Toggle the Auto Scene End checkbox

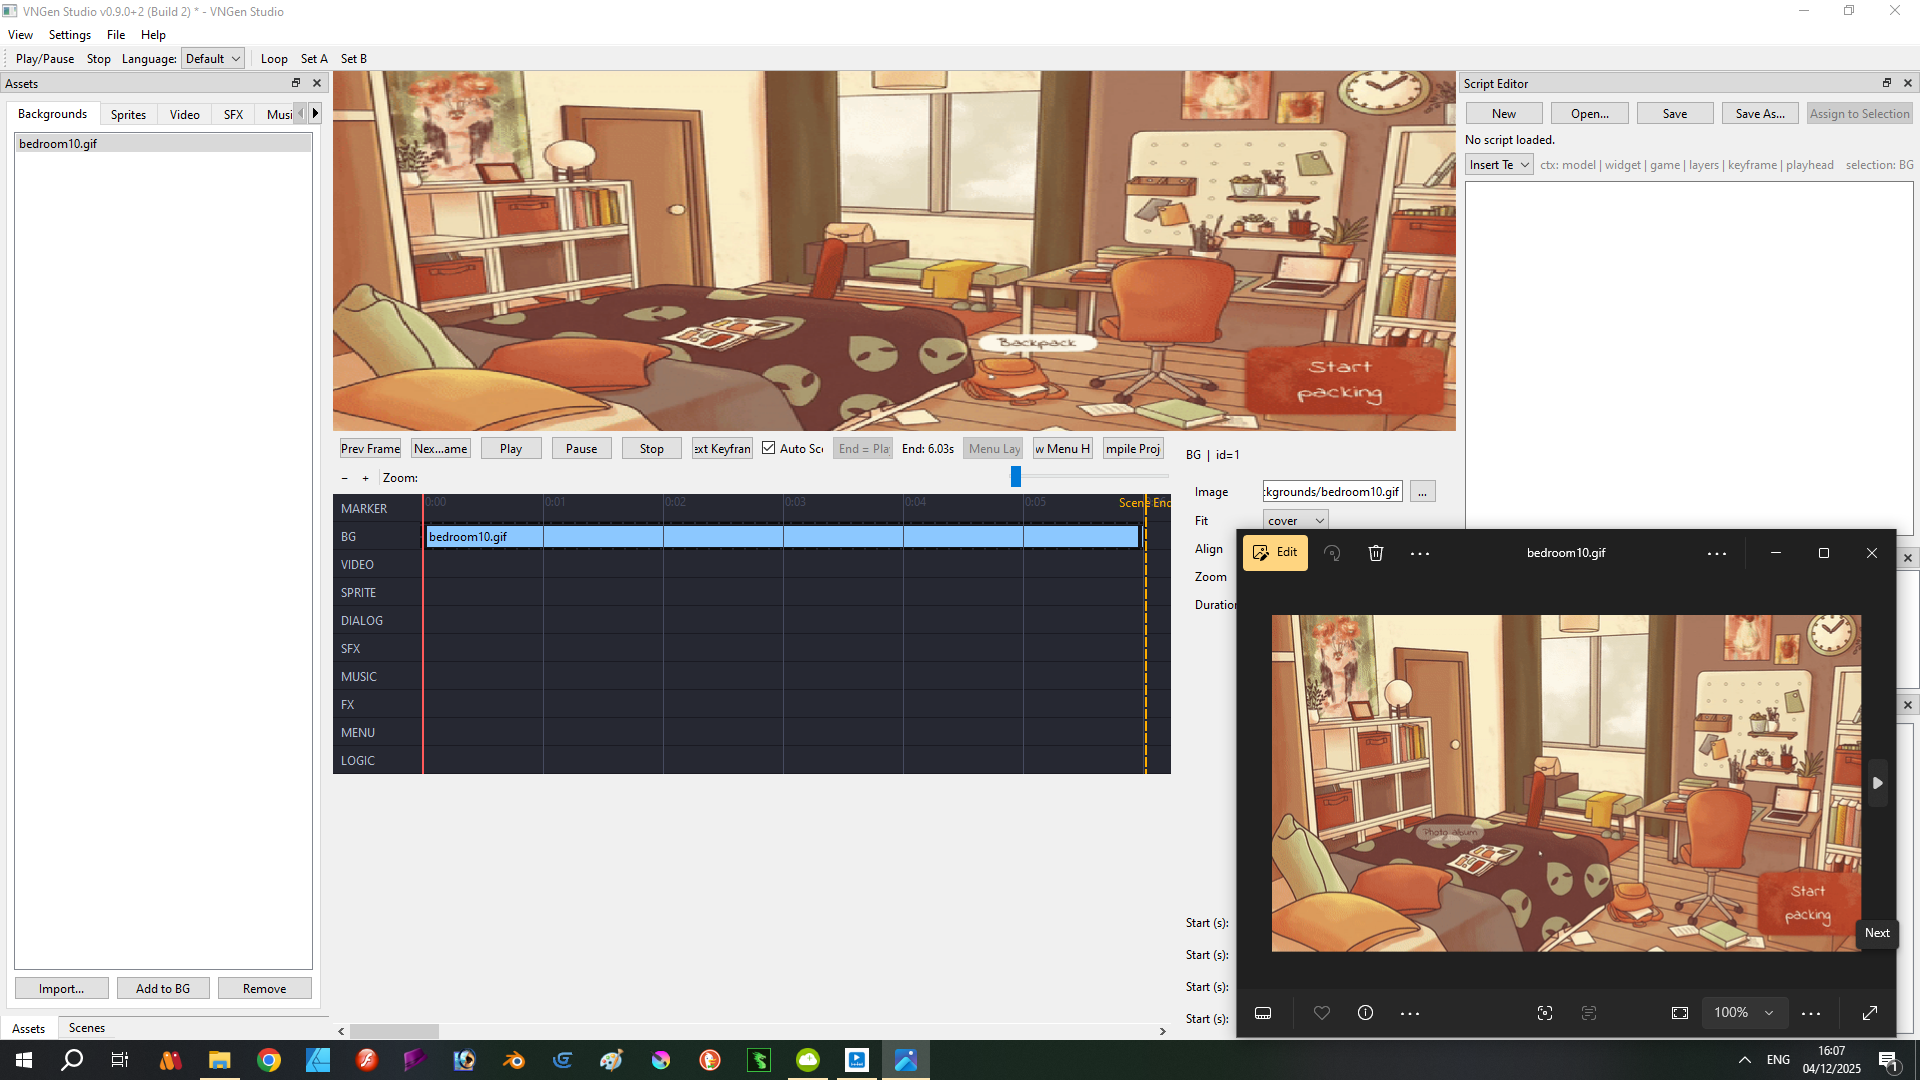coord(769,448)
